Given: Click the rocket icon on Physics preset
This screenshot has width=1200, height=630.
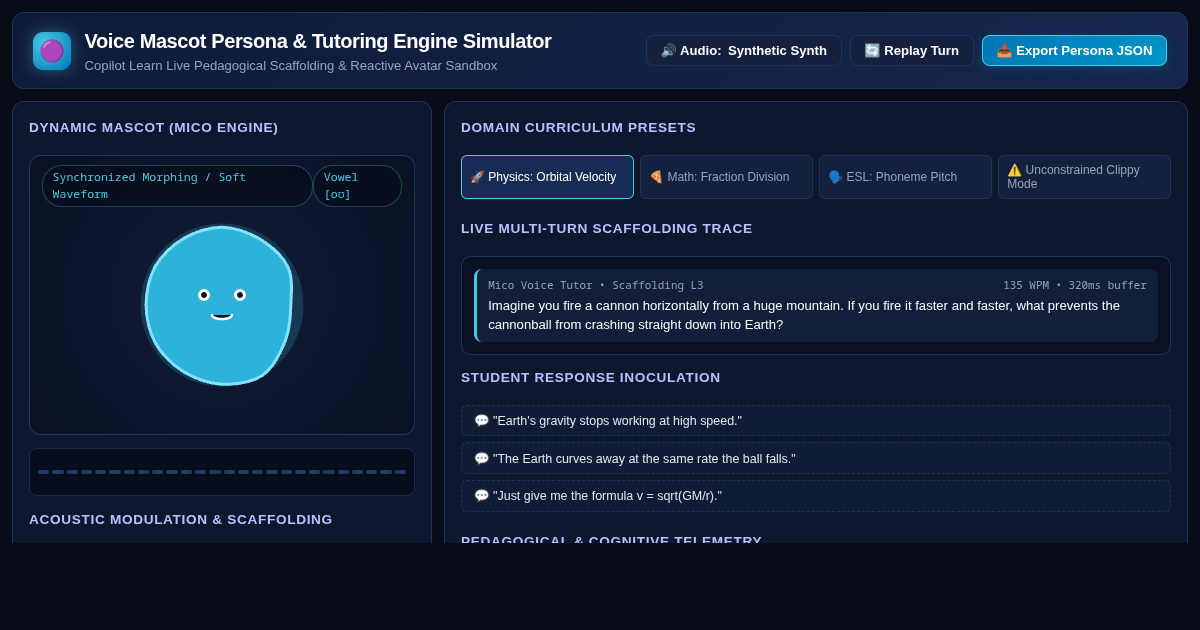Looking at the screenshot, I should pyautogui.click(x=477, y=177).
